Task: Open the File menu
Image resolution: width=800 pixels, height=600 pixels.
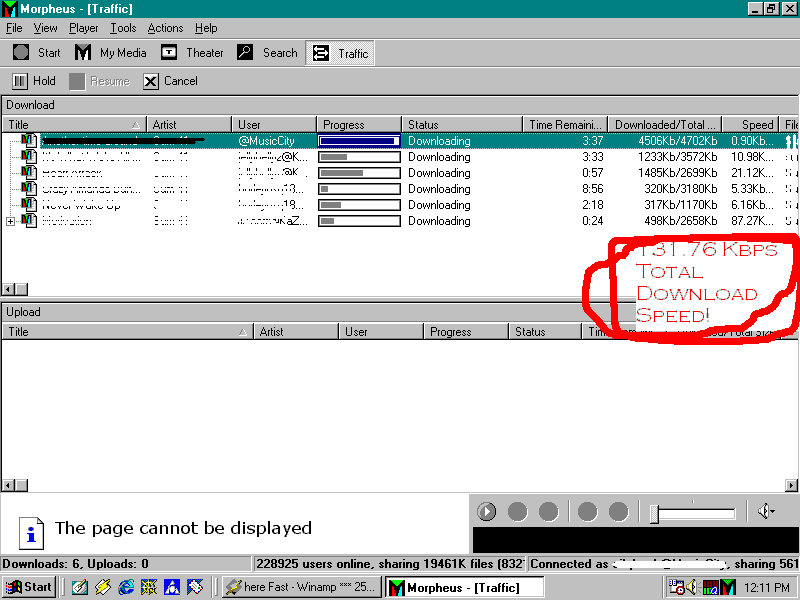Action: [x=14, y=28]
